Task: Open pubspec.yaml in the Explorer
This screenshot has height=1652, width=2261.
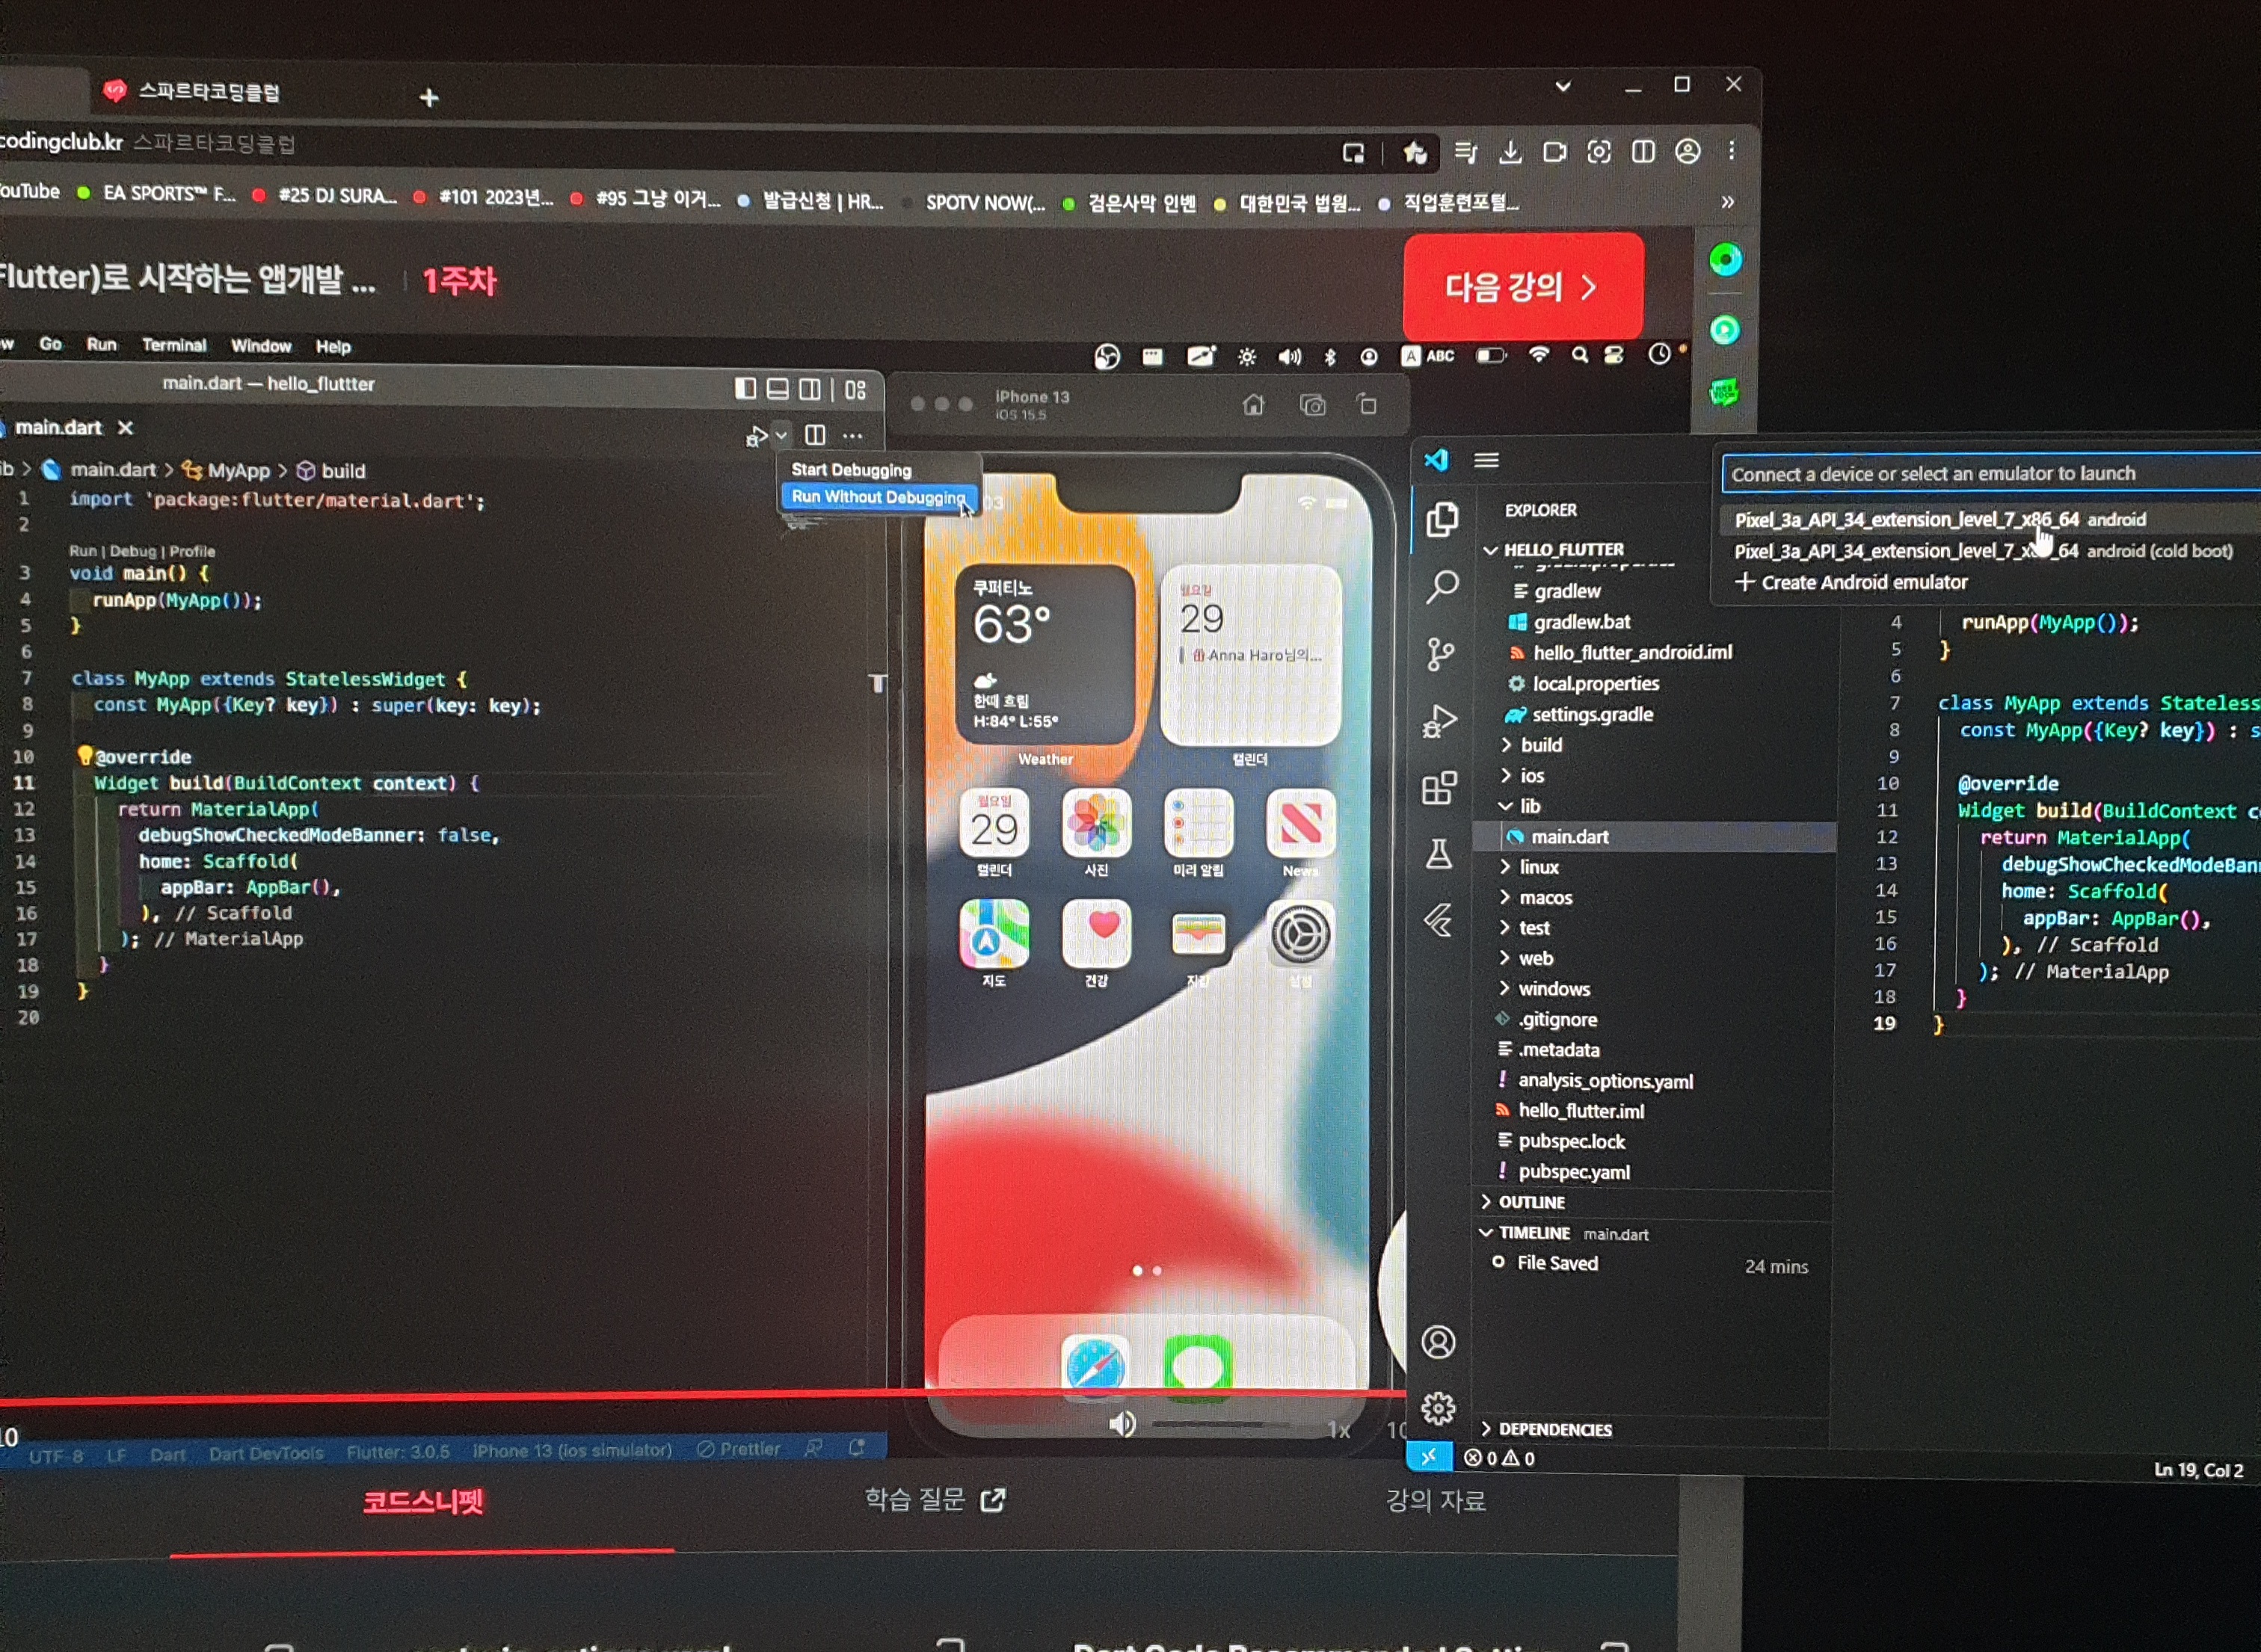Action: pyautogui.click(x=1574, y=1172)
